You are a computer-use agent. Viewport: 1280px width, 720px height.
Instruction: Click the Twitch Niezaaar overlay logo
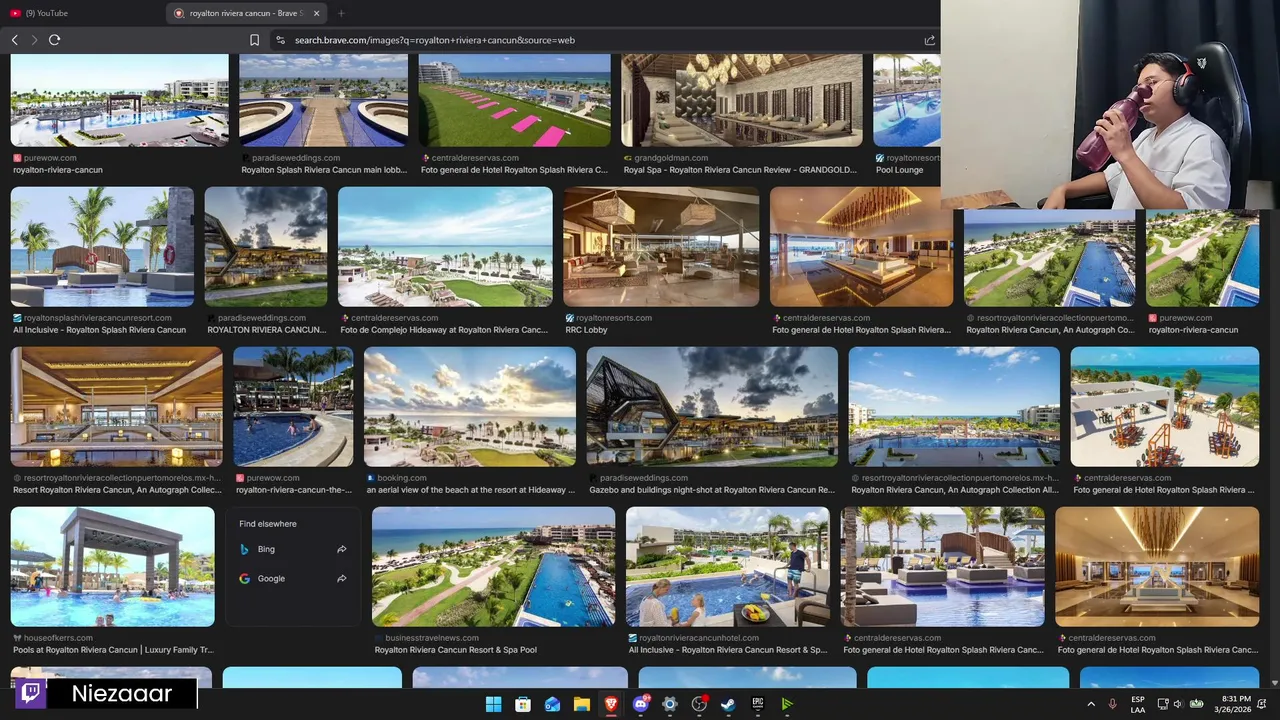click(30, 693)
